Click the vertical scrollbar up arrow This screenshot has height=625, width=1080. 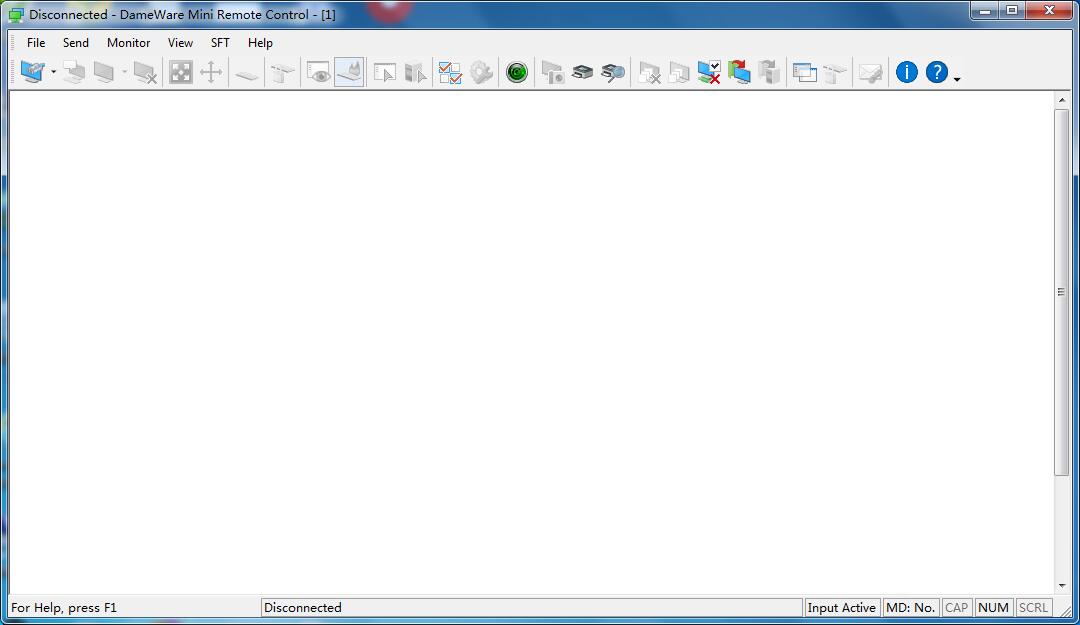[x=1061, y=100]
